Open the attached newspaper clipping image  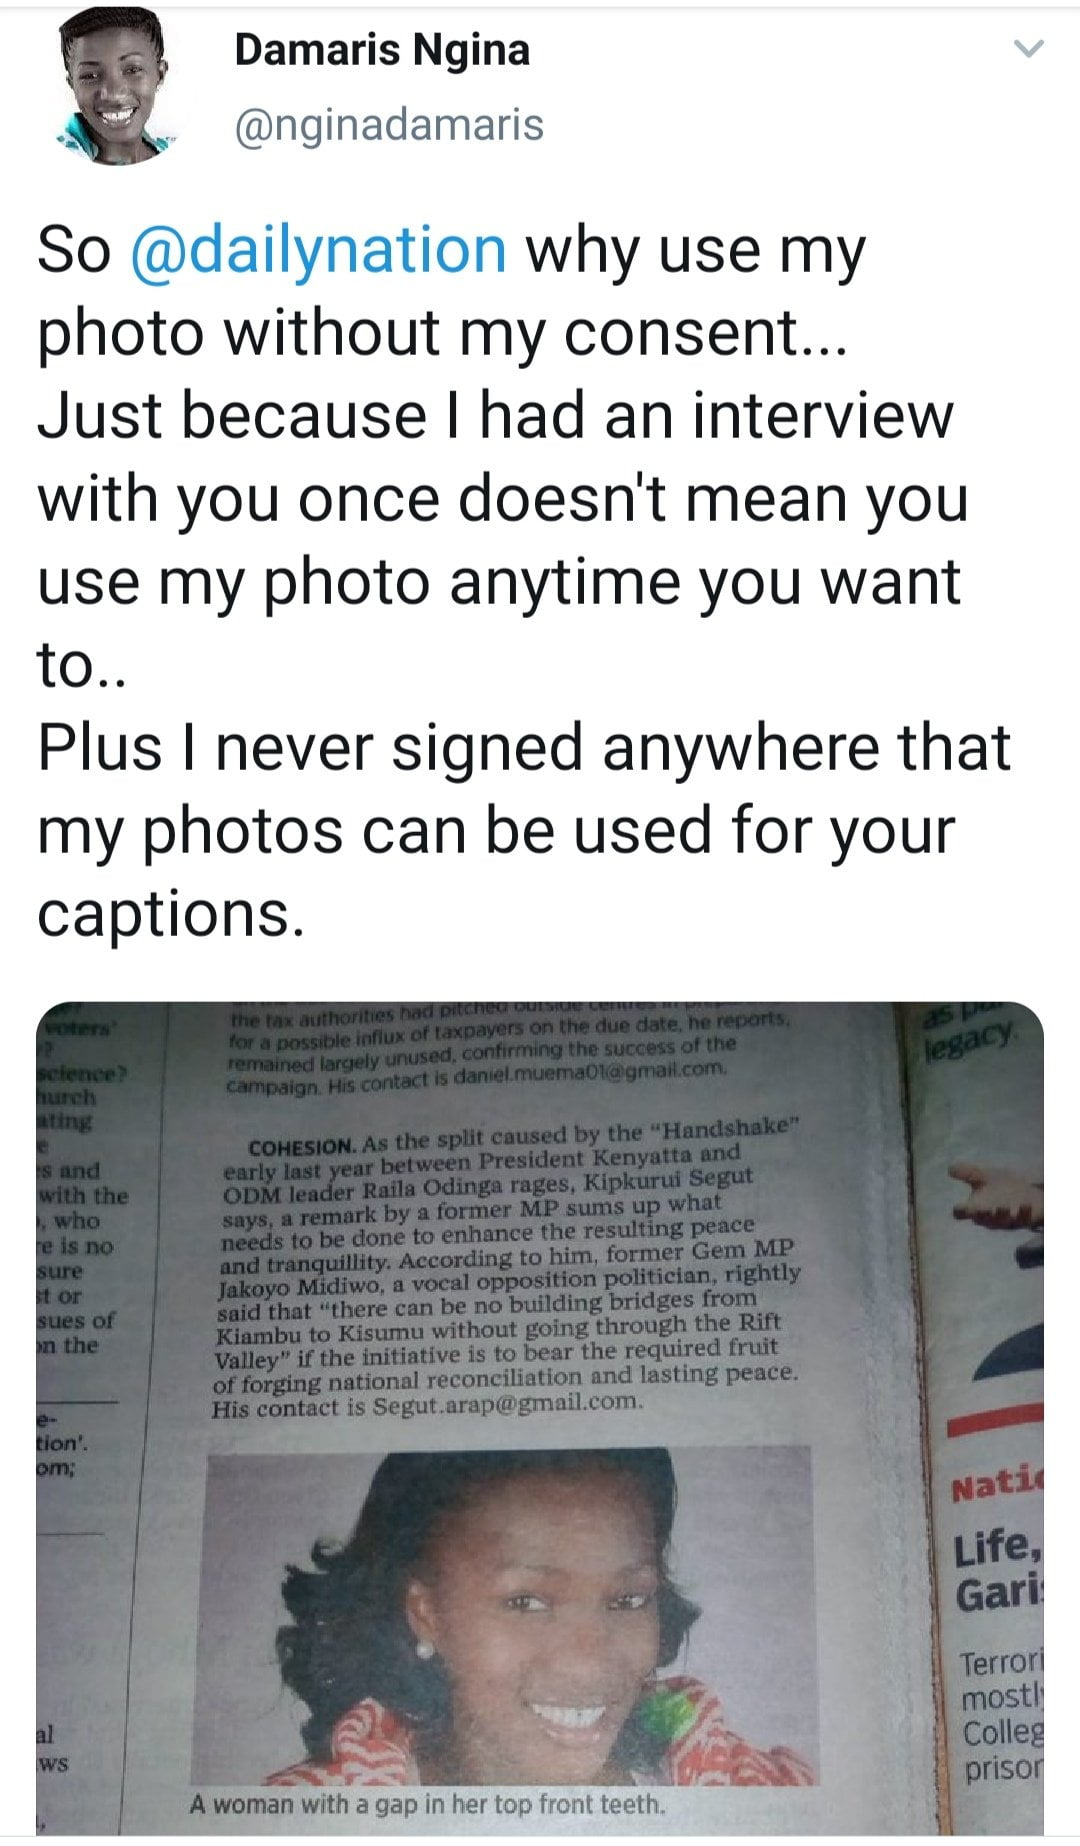tap(540, 1418)
